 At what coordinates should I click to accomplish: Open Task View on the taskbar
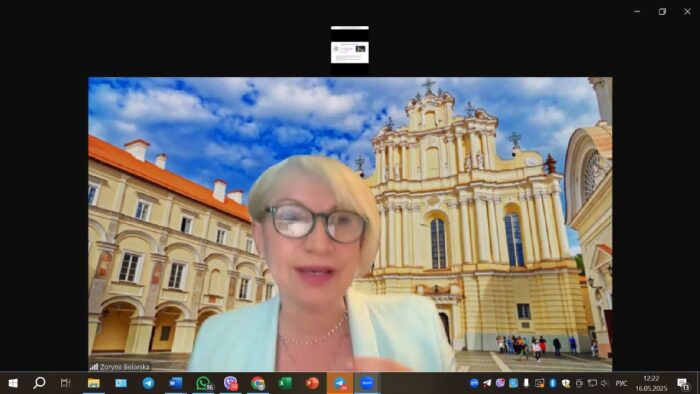[x=65, y=383]
